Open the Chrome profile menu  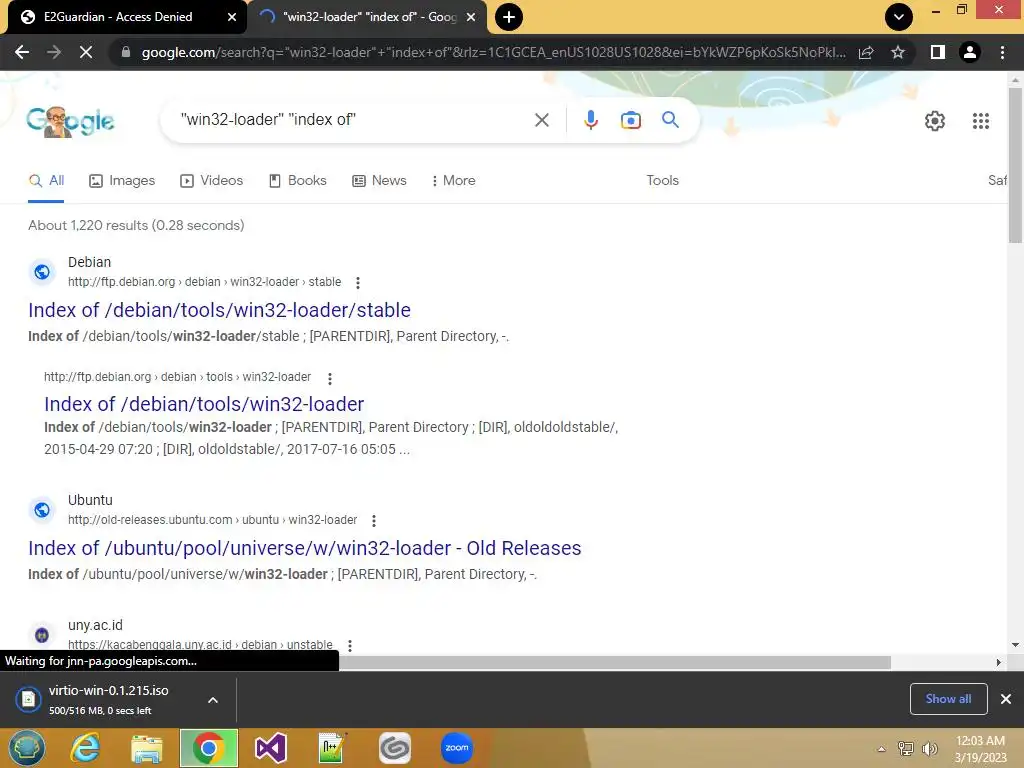[970, 52]
